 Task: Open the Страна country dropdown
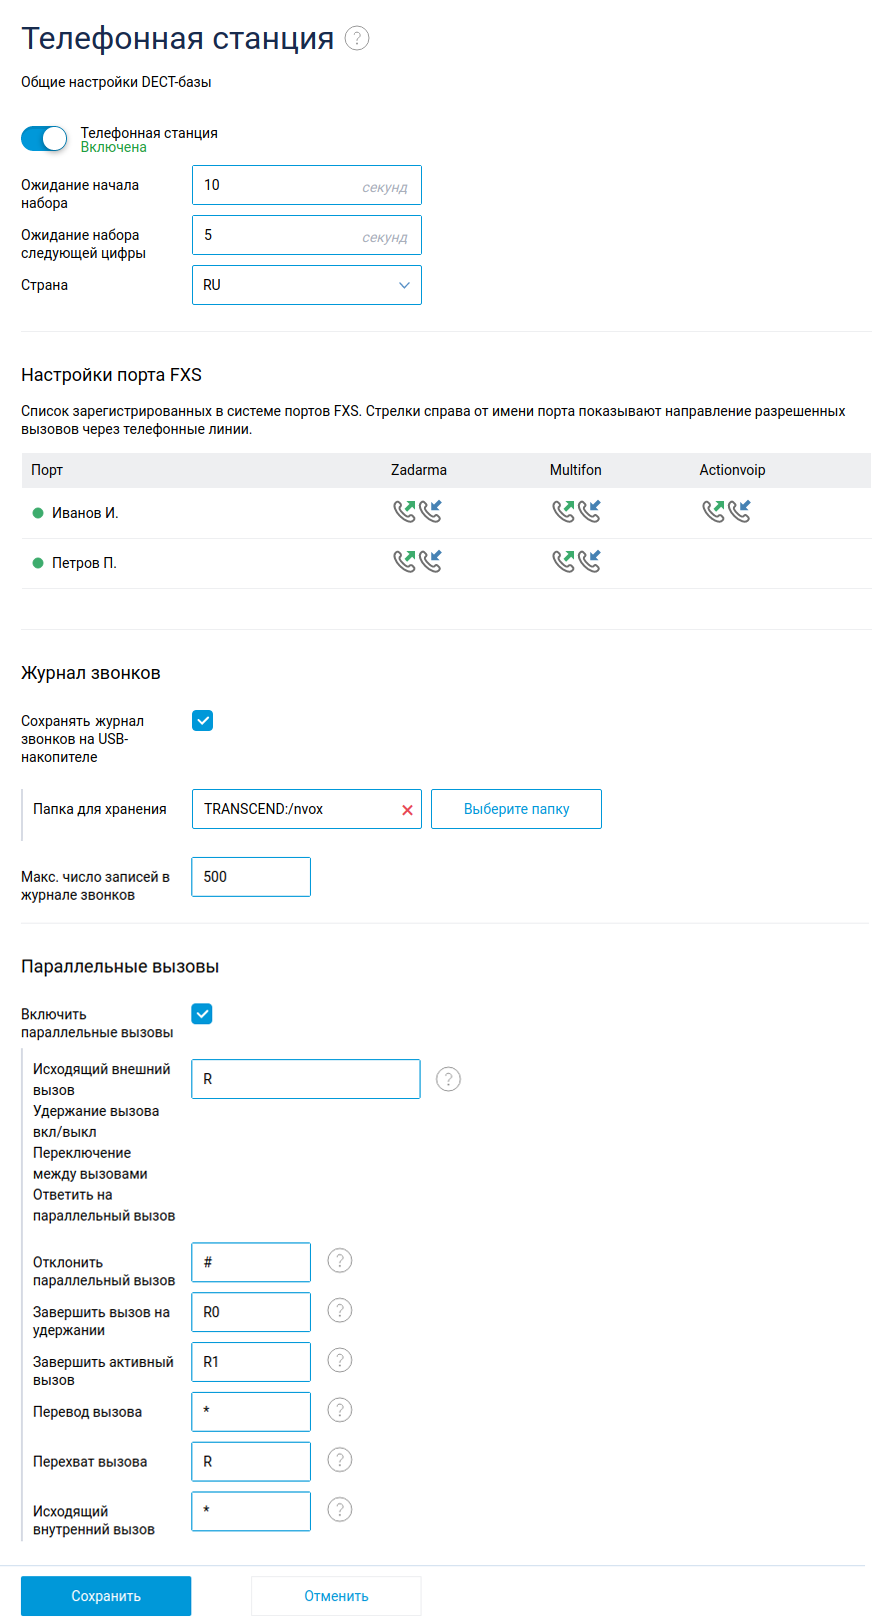(306, 285)
